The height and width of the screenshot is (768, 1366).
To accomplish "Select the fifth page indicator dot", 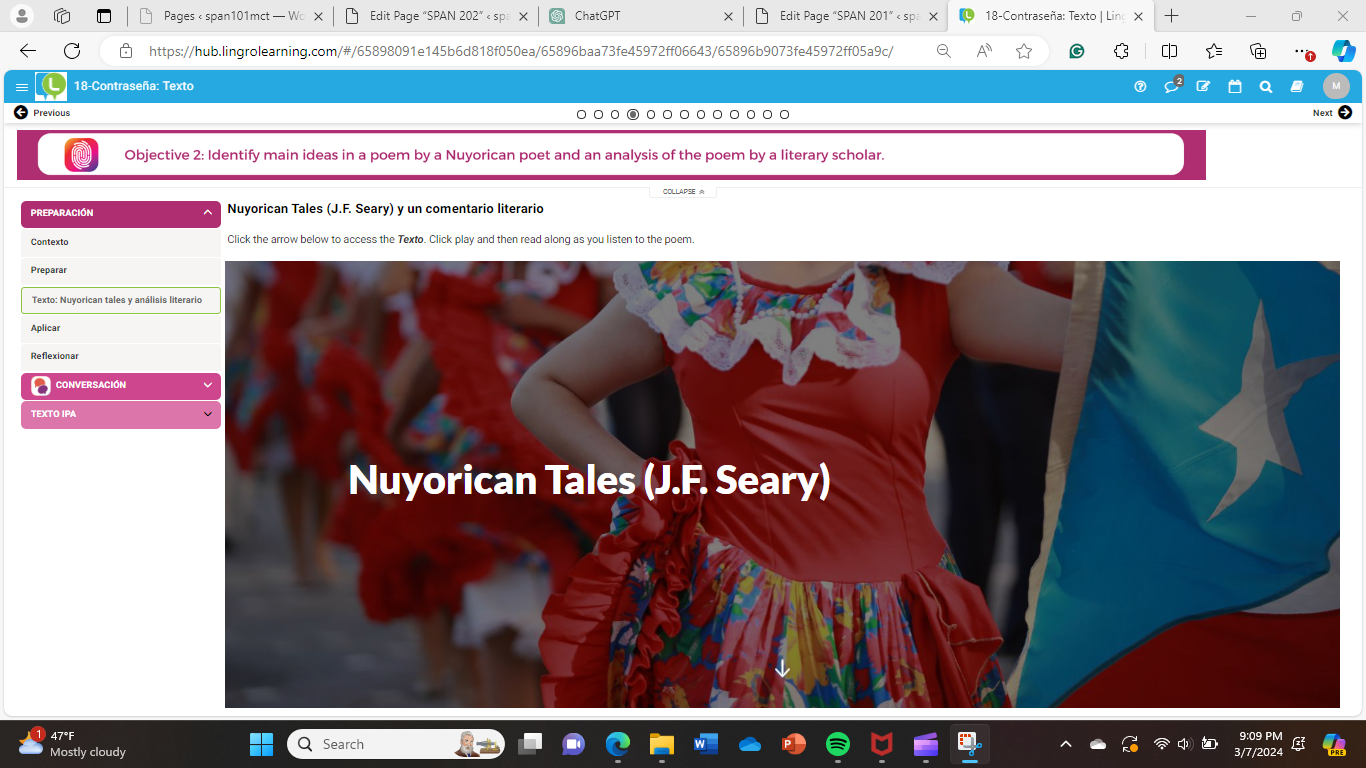I will 651,114.
